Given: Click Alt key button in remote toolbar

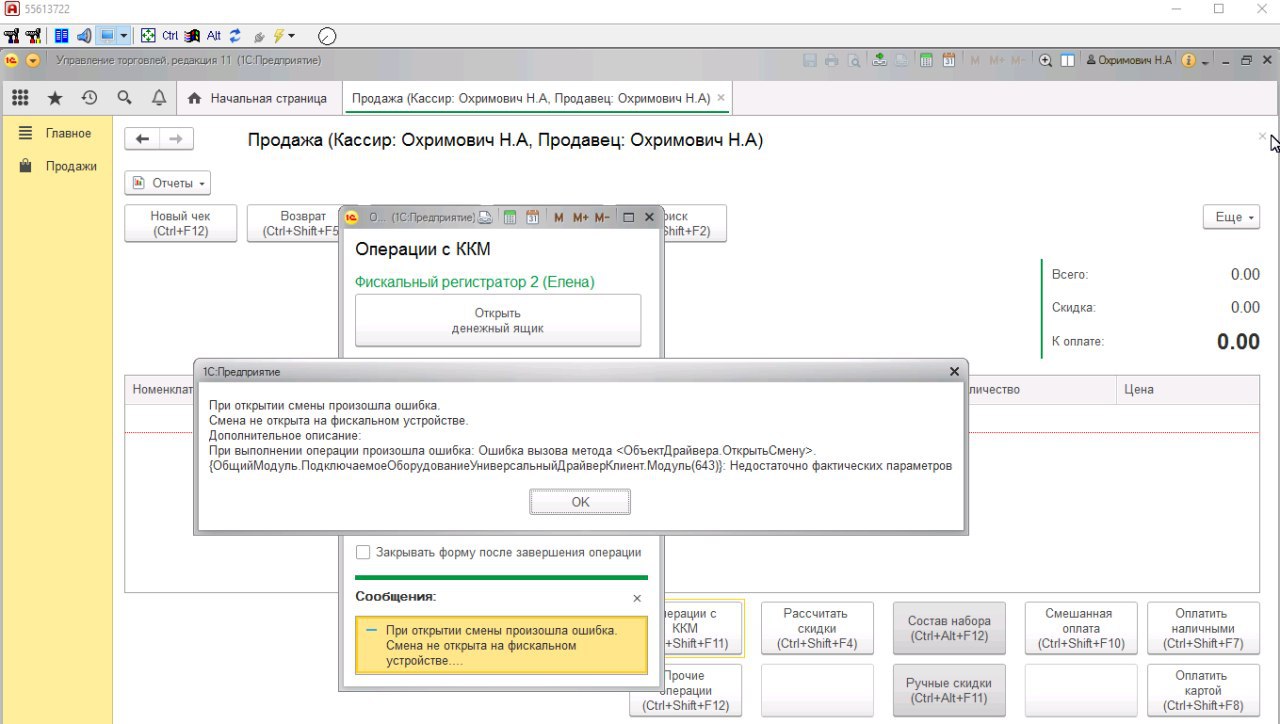Looking at the screenshot, I should (x=214, y=36).
